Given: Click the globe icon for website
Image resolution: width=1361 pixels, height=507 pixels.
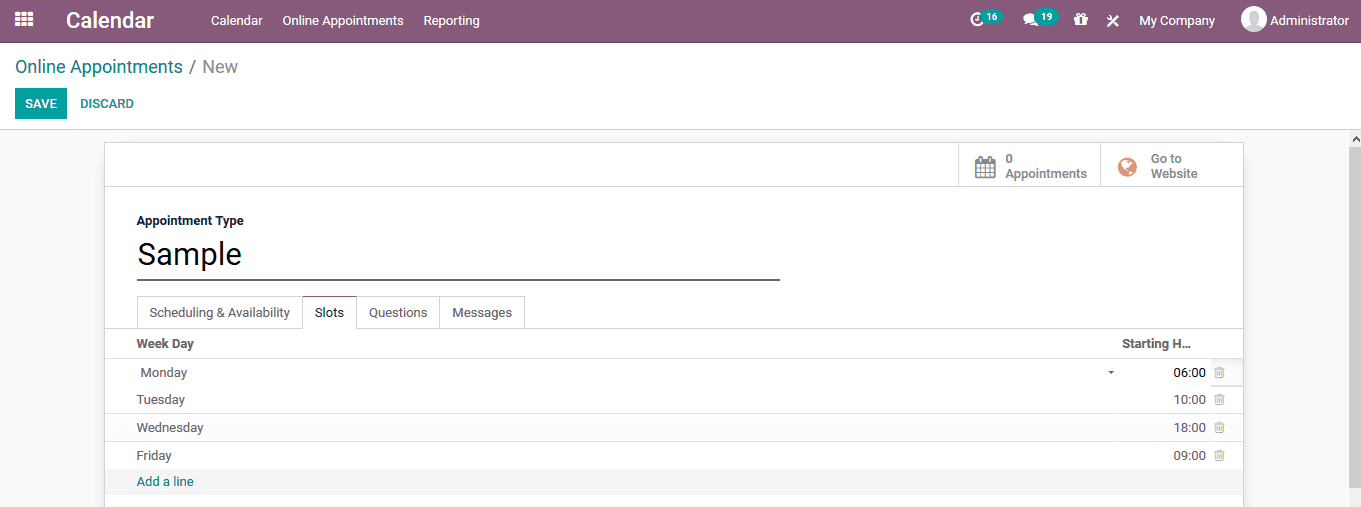Looking at the screenshot, I should [1127, 167].
